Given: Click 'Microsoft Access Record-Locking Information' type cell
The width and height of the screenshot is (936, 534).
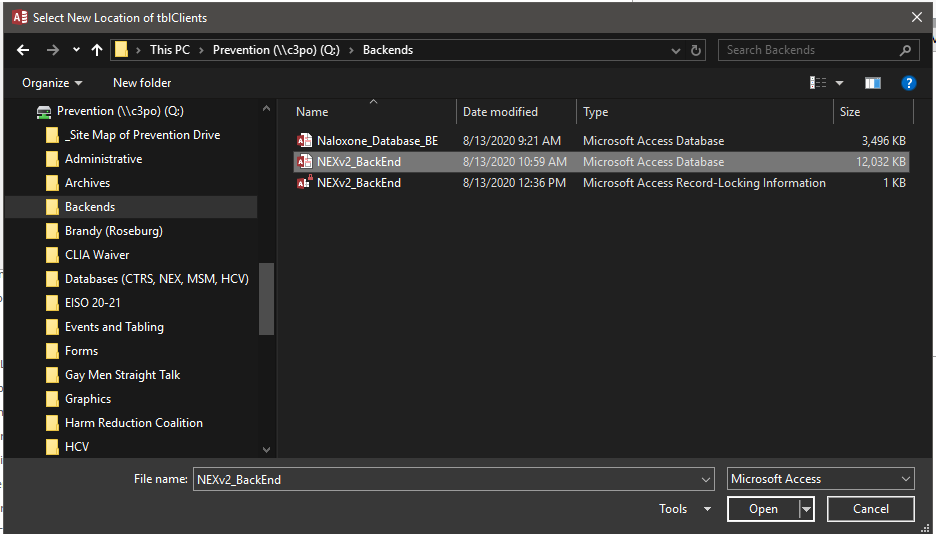Looking at the screenshot, I should (x=704, y=183).
